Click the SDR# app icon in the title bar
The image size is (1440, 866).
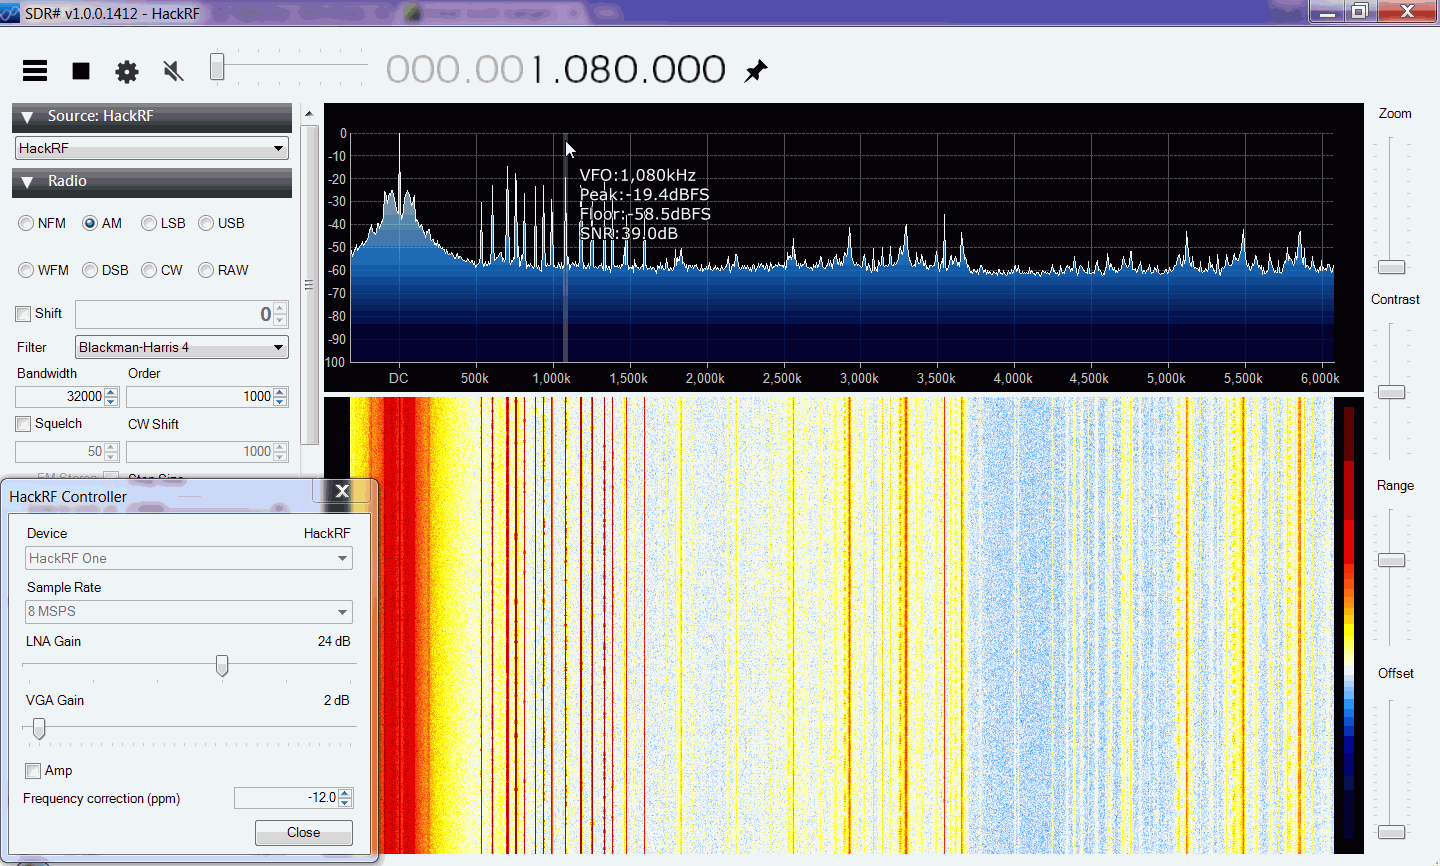tap(10, 13)
